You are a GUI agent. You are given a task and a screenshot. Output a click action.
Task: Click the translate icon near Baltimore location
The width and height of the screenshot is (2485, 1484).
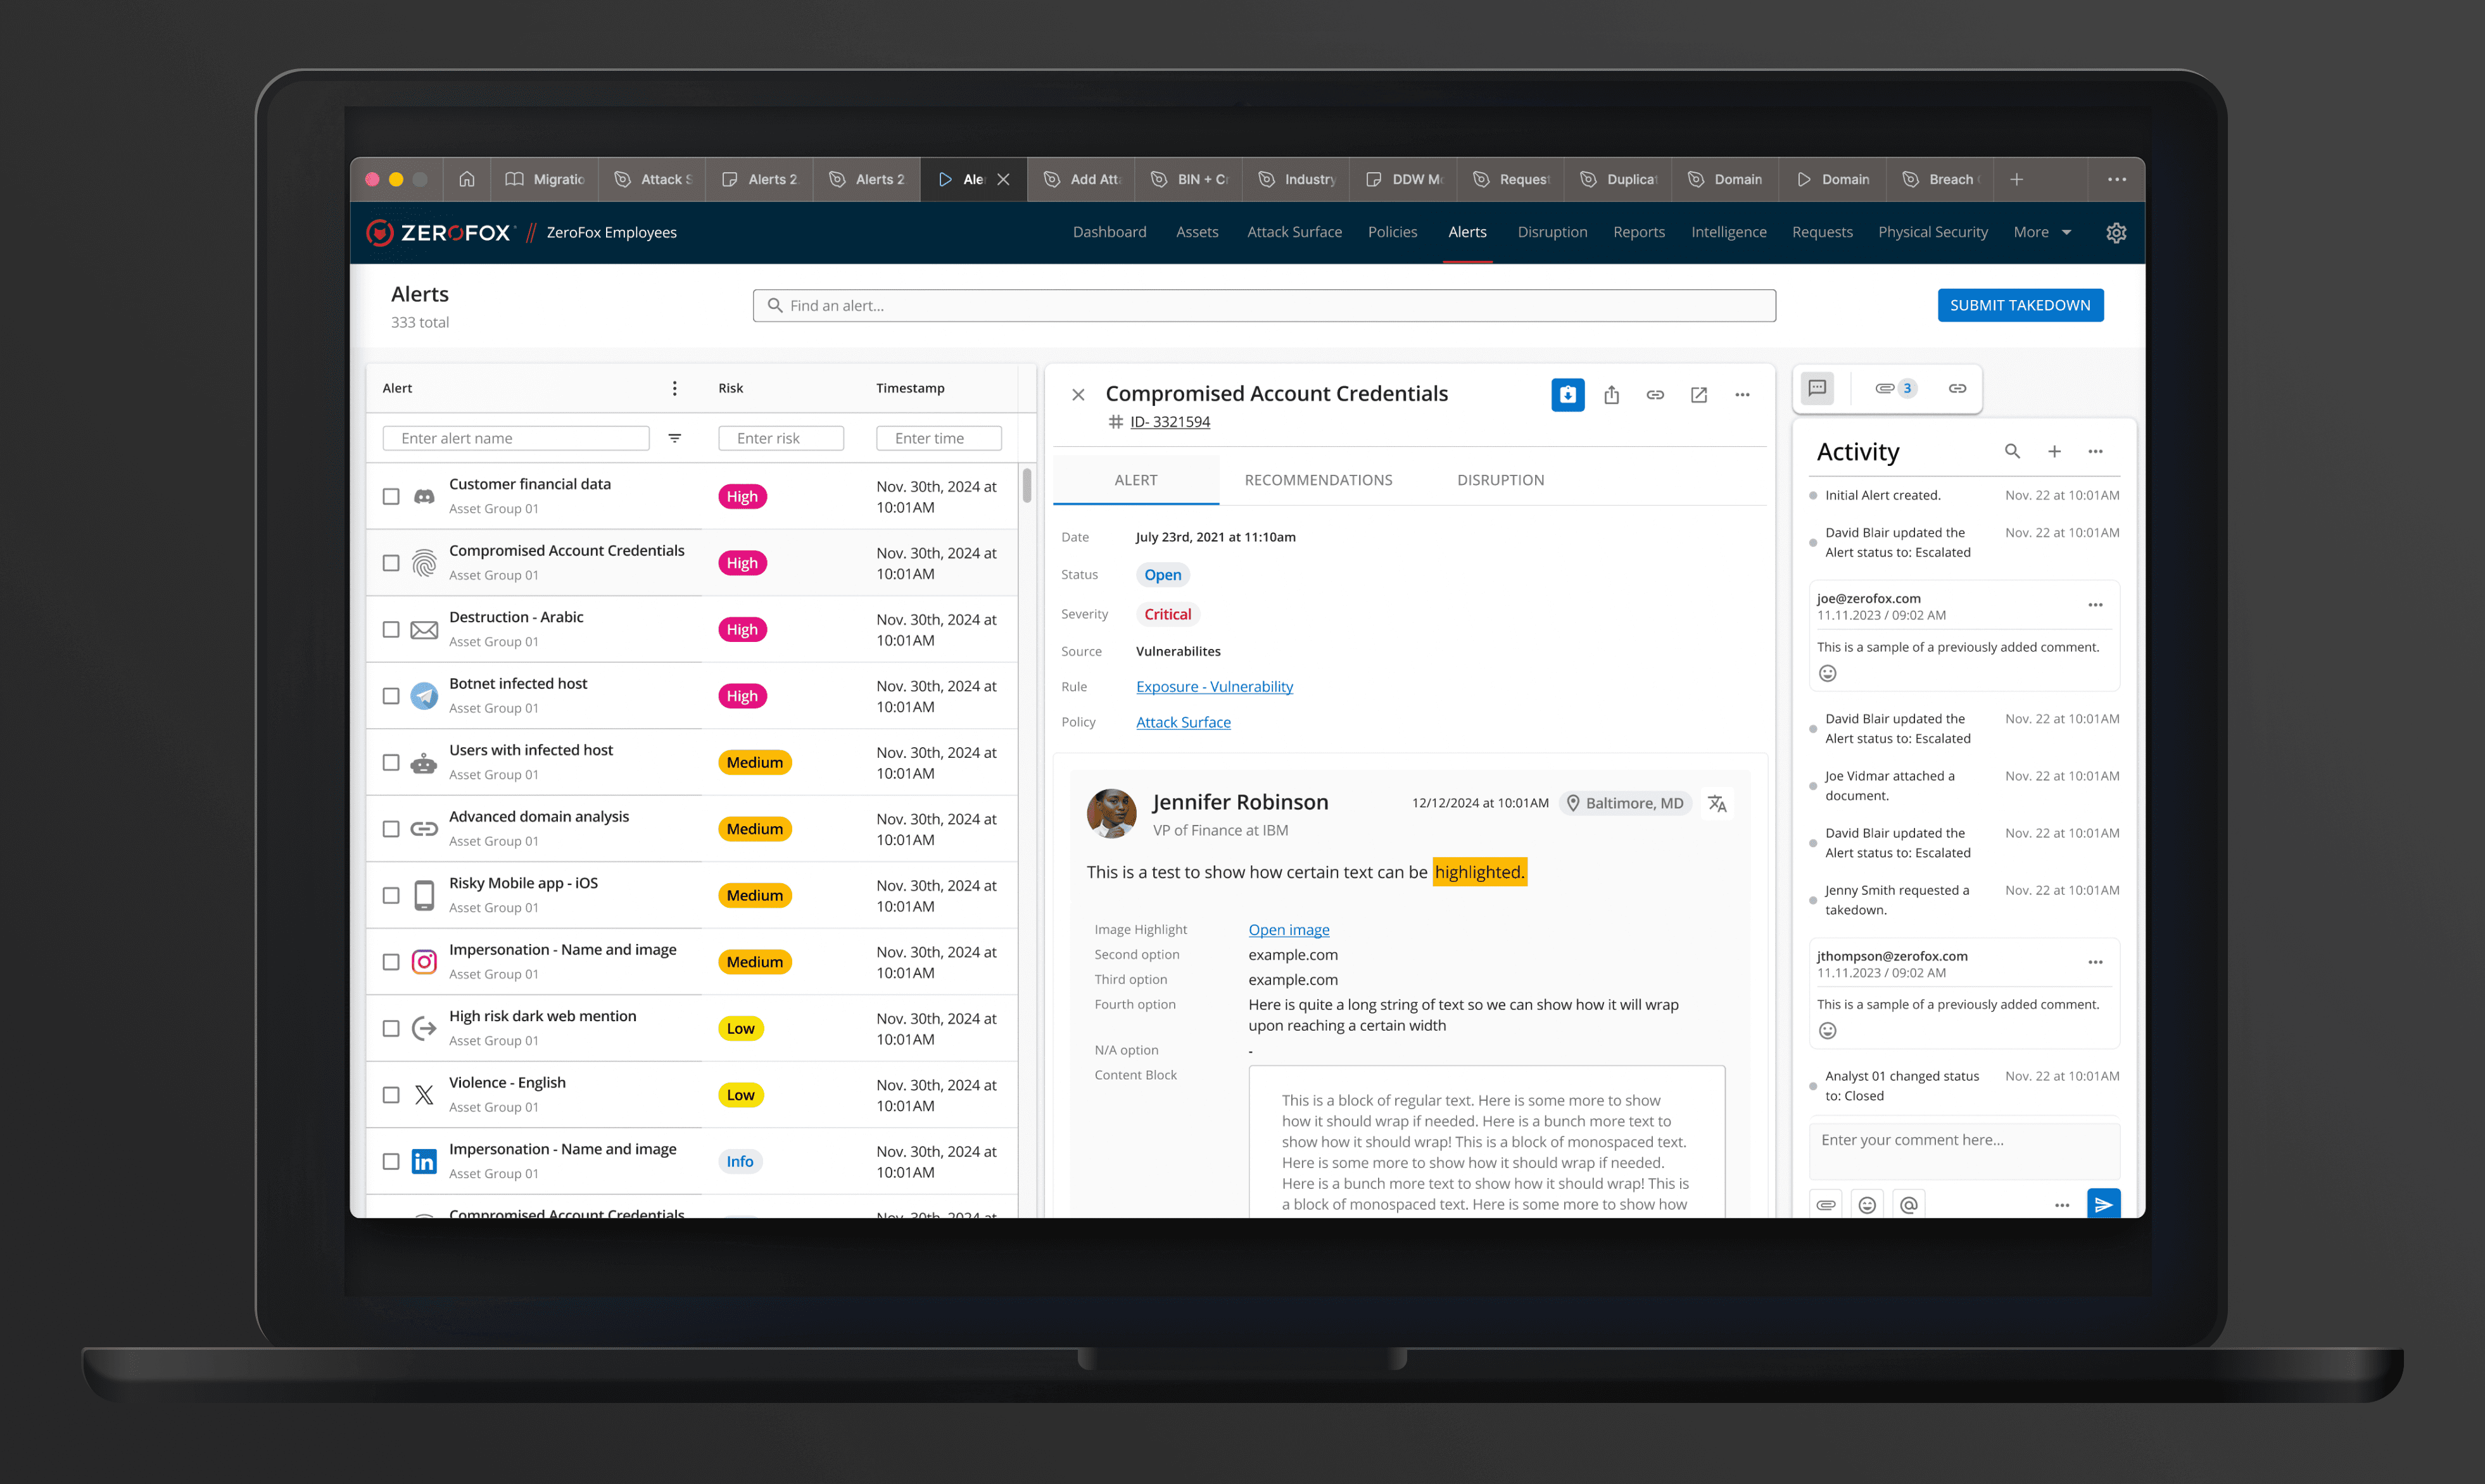point(1717,803)
